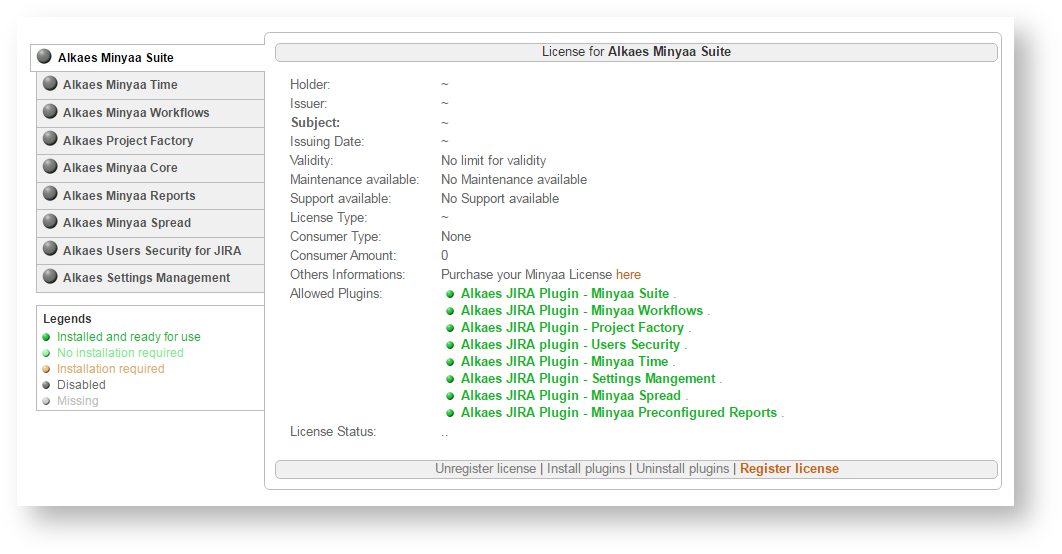Click grey status icon beside Alkaes Minyaa Time

point(50,84)
